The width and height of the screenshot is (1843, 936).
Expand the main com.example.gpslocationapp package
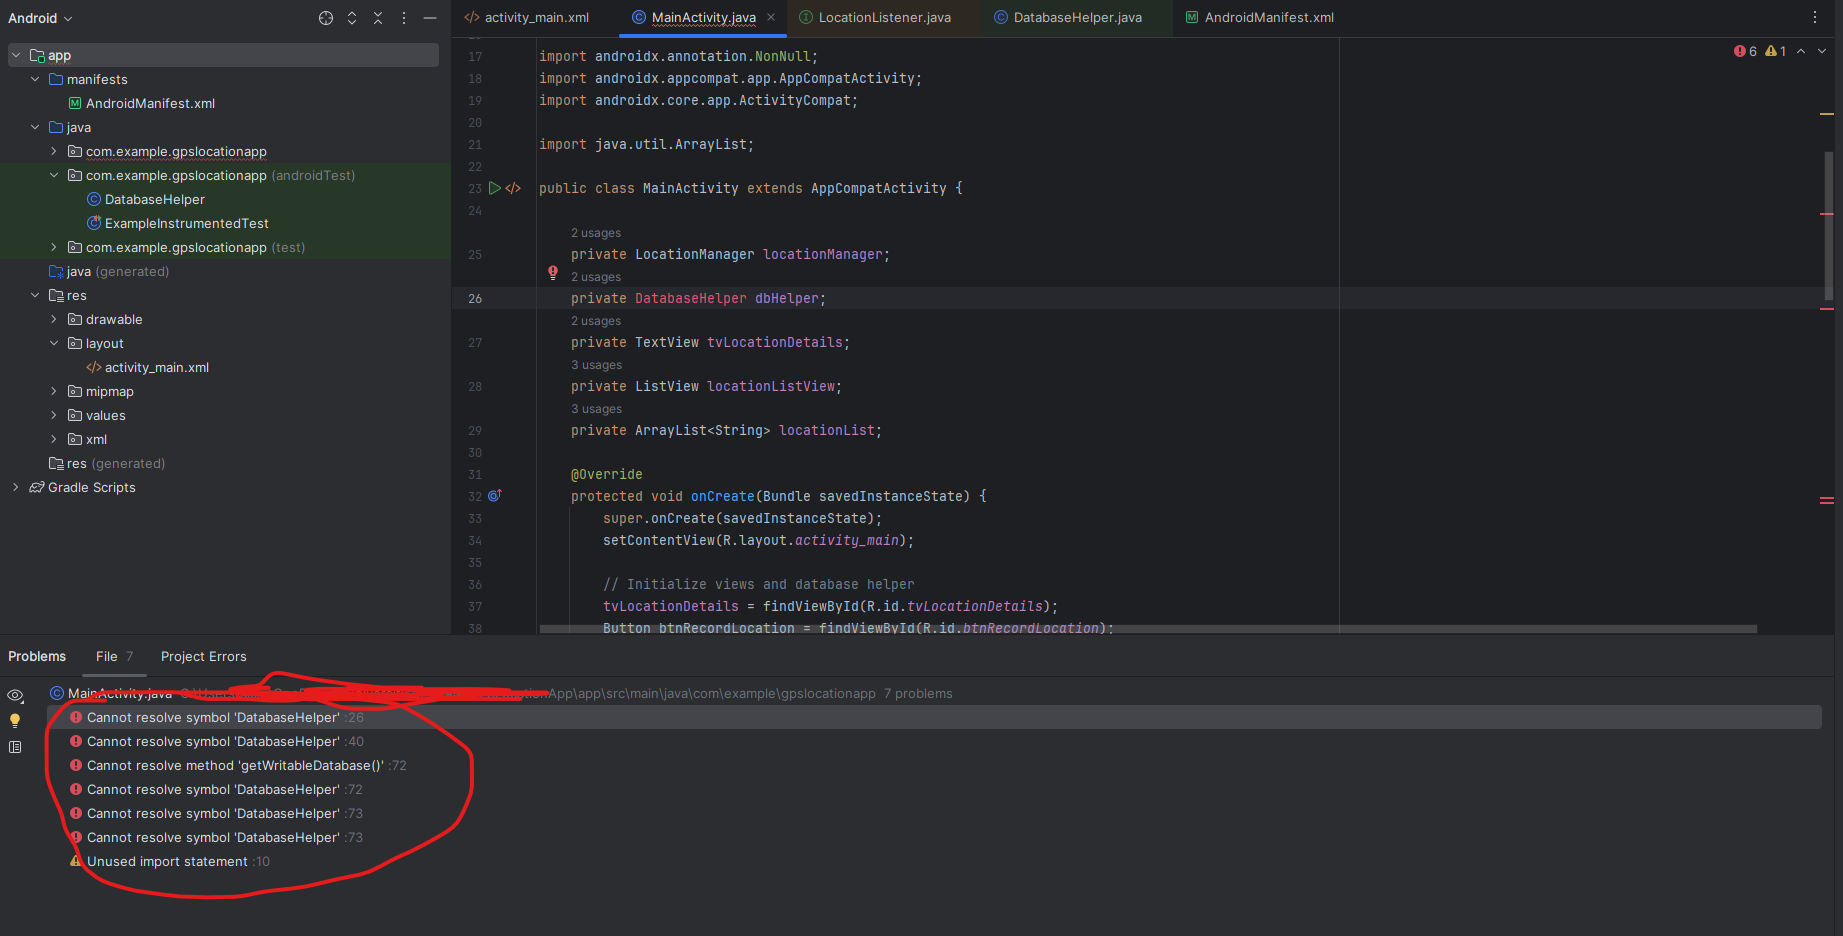tap(54, 151)
